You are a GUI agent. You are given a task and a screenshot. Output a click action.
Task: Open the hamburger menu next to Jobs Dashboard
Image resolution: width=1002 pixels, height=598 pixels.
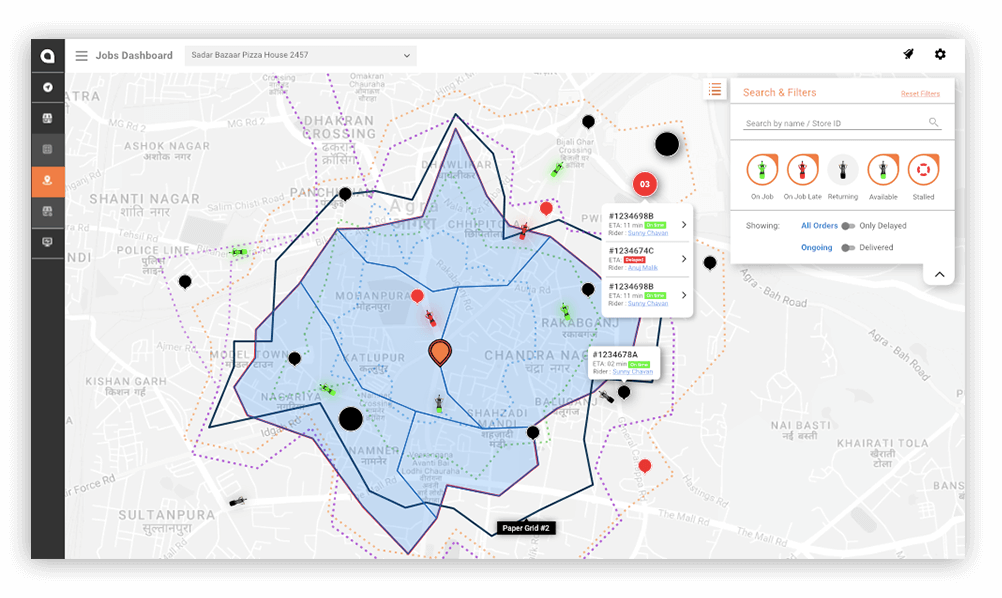[81, 55]
